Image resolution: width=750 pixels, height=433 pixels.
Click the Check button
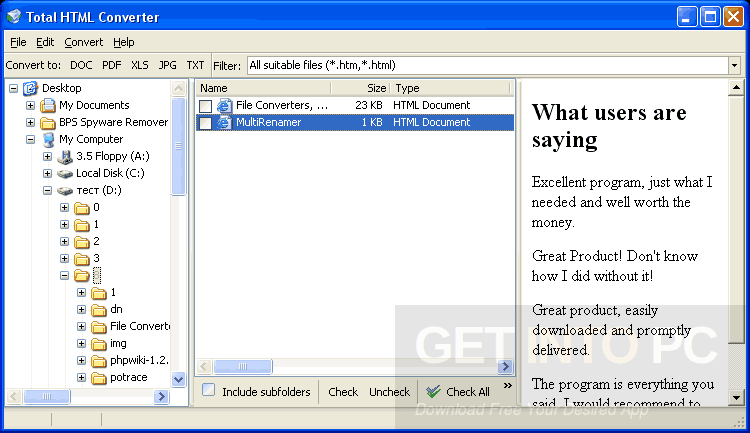click(x=343, y=392)
